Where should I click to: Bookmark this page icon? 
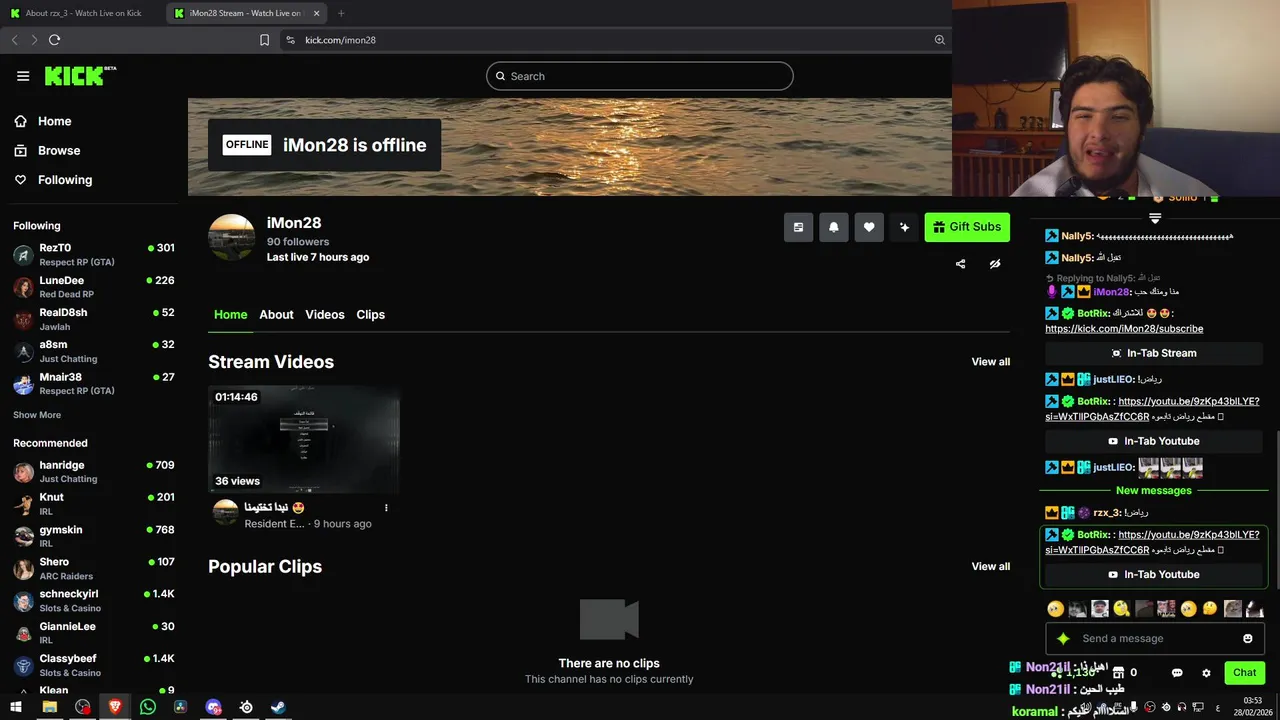click(x=264, y=40)
